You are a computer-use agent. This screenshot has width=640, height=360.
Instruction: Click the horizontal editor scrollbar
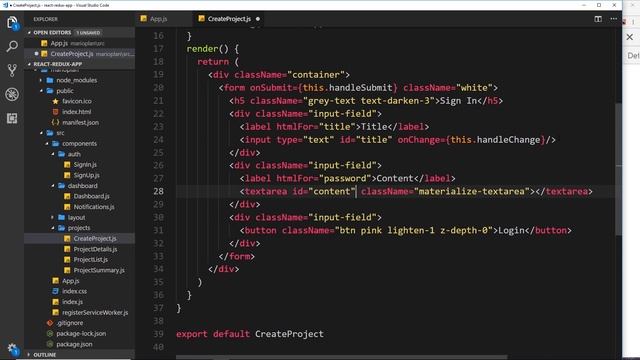342,357
